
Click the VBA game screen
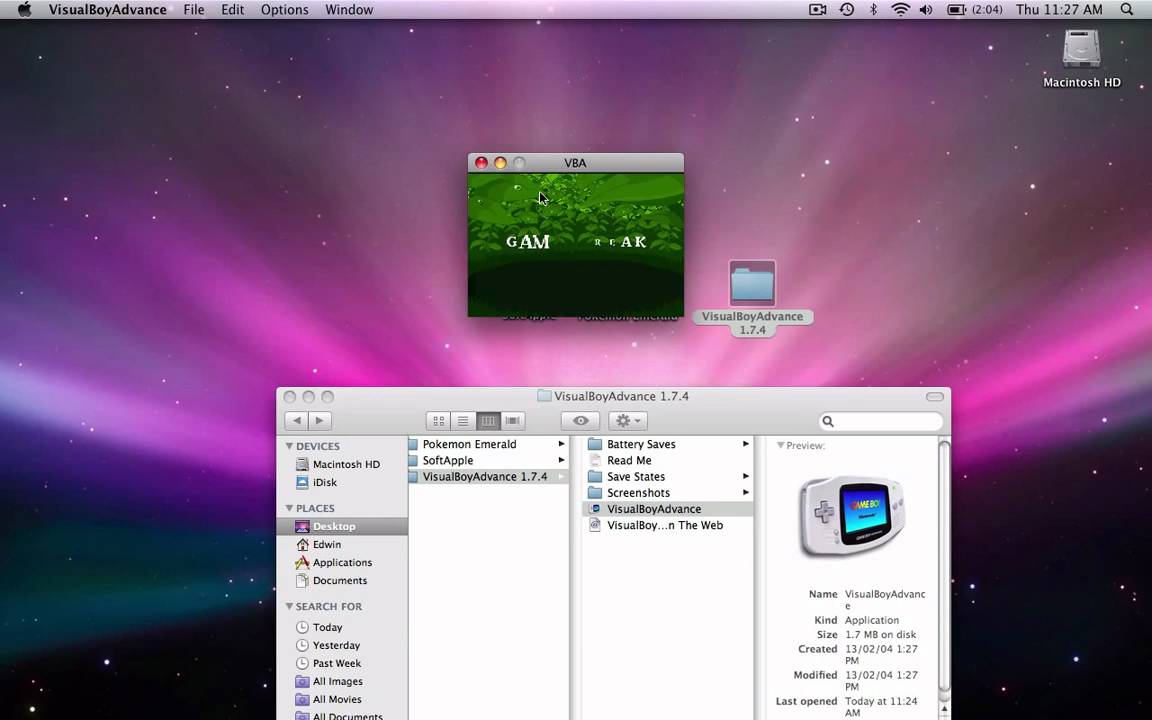pyautogui.click(x=576, y=245)
